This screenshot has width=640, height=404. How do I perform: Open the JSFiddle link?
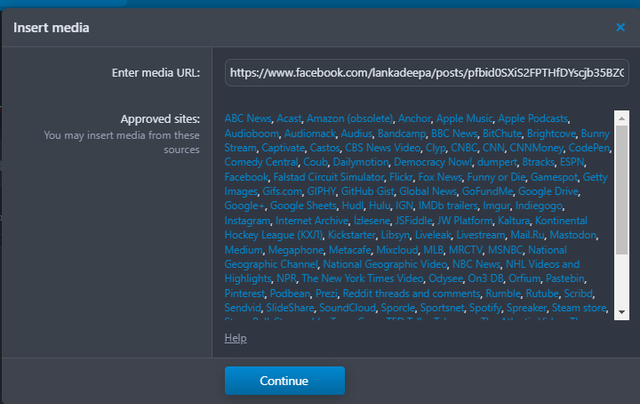(x=413, y=221)
